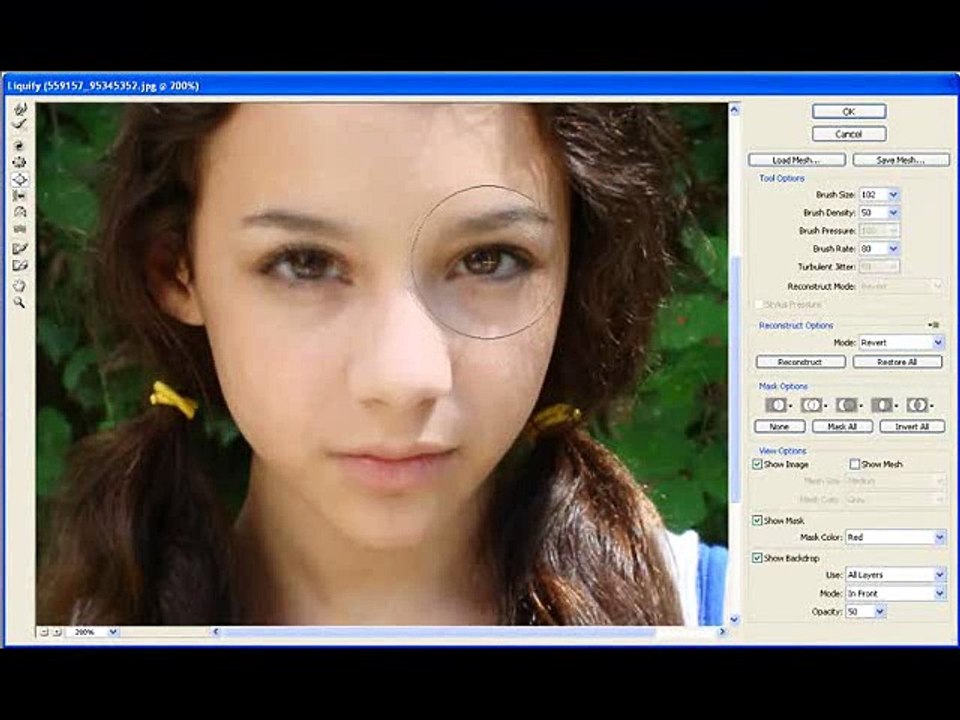Click the Reconstruct button
The height and width of the screenshot is (720, 960).
800,362
